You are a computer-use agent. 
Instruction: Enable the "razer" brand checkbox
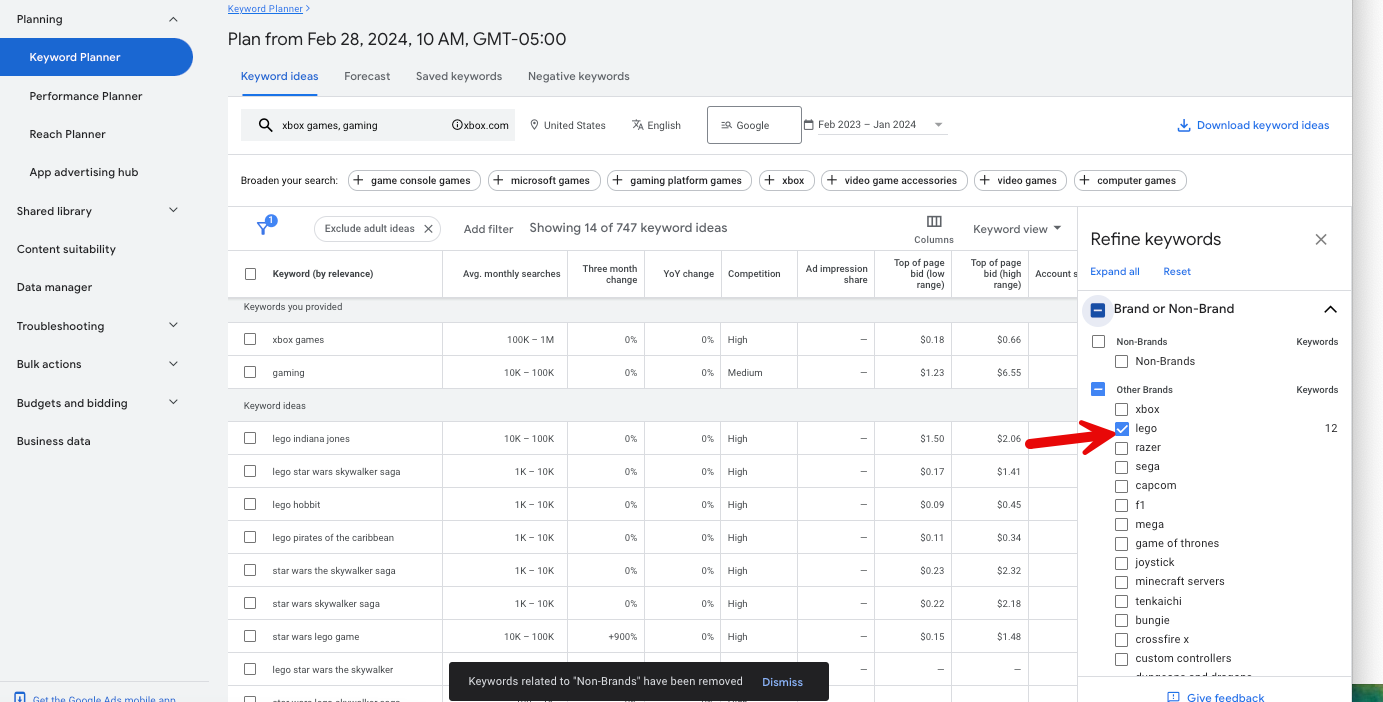point(1121,447)
